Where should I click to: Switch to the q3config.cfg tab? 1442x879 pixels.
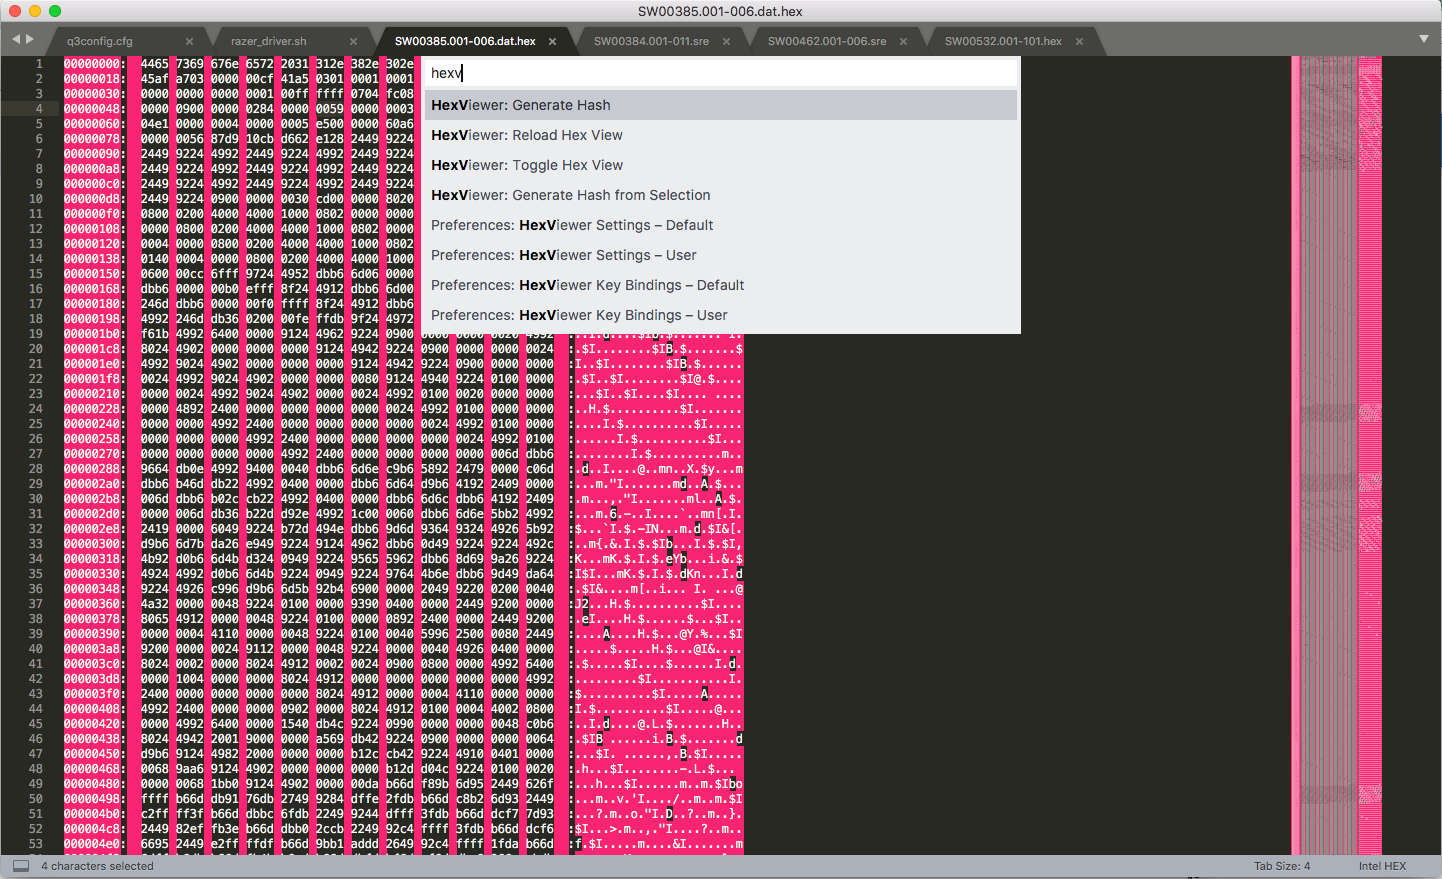pyautogui.click(x=110, y=41)
